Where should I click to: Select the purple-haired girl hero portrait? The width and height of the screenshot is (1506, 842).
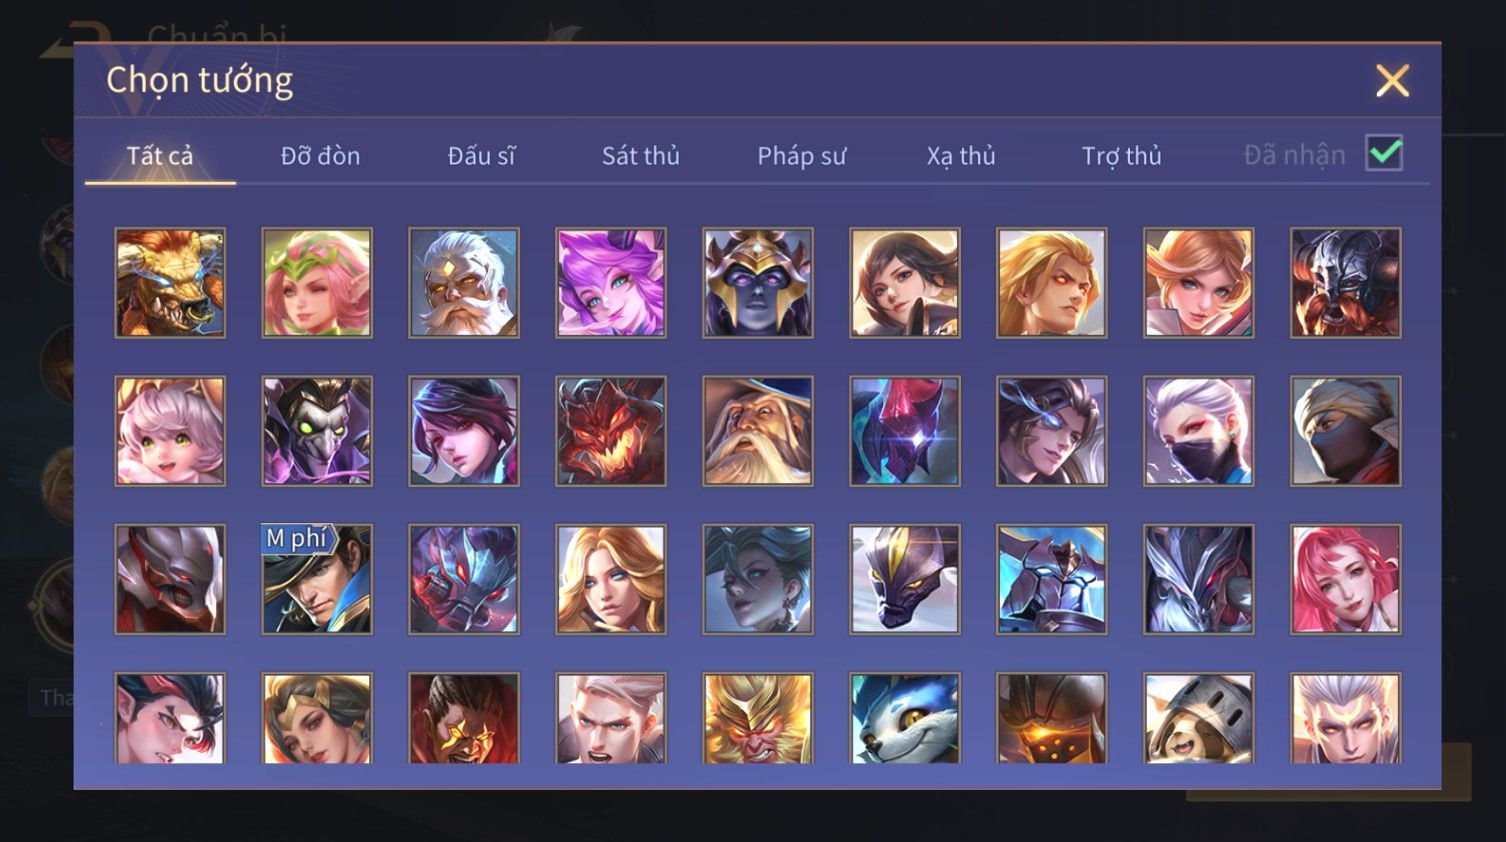point(611,282)
